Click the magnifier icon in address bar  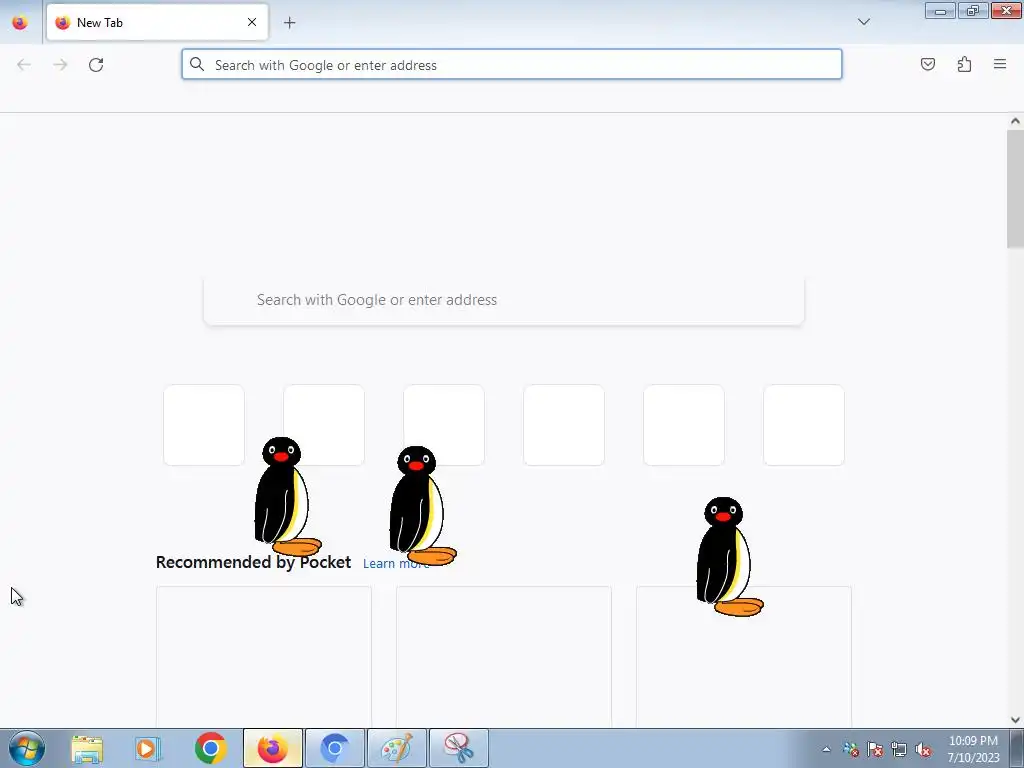pyautogui.click(x=197, y=64)
